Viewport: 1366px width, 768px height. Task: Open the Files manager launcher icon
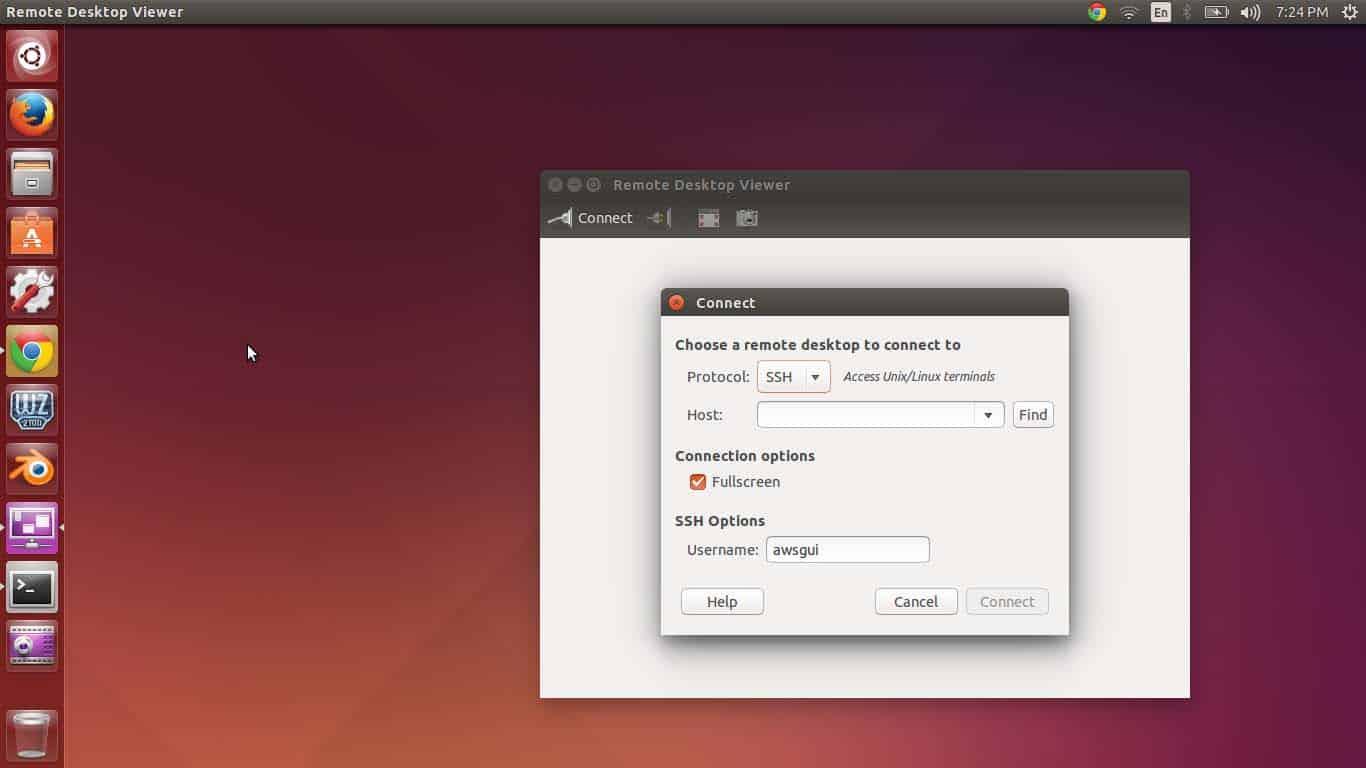point(32,173)
